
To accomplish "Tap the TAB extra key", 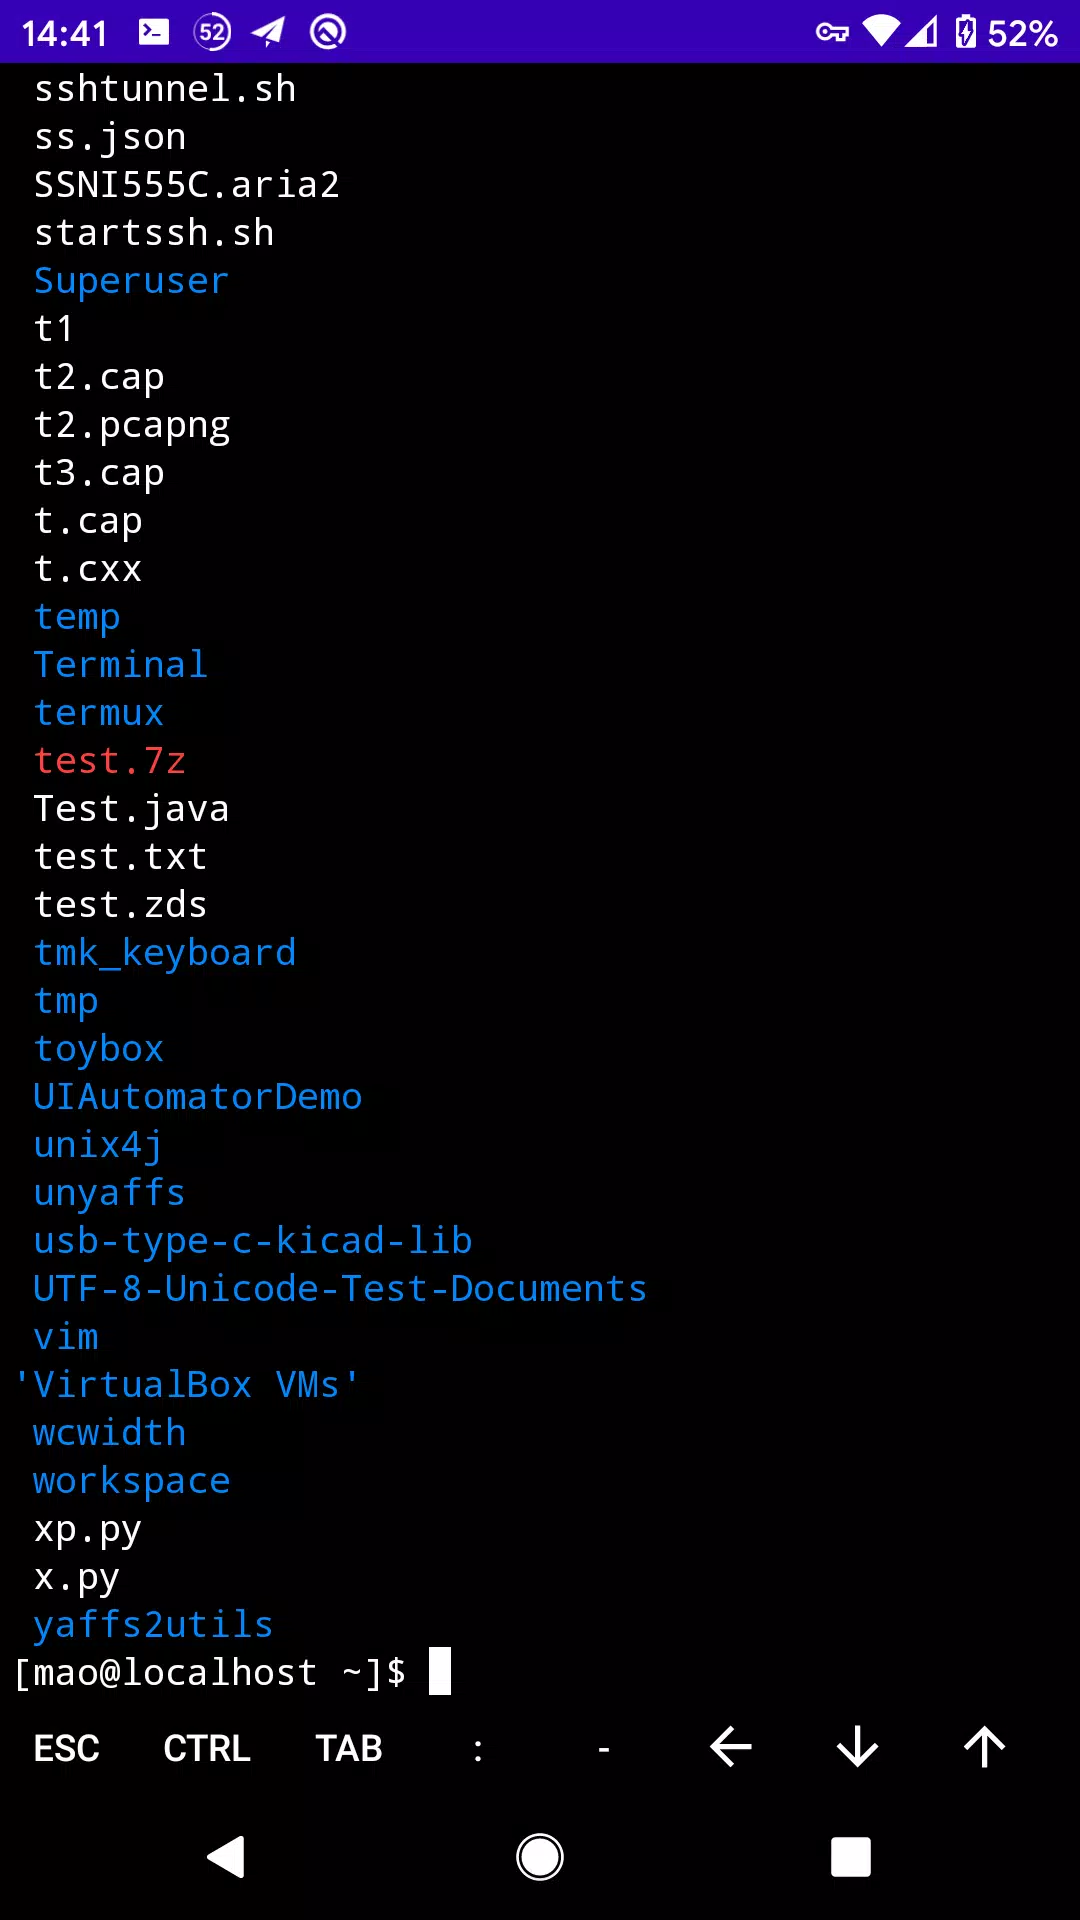I will [349, 1748].
